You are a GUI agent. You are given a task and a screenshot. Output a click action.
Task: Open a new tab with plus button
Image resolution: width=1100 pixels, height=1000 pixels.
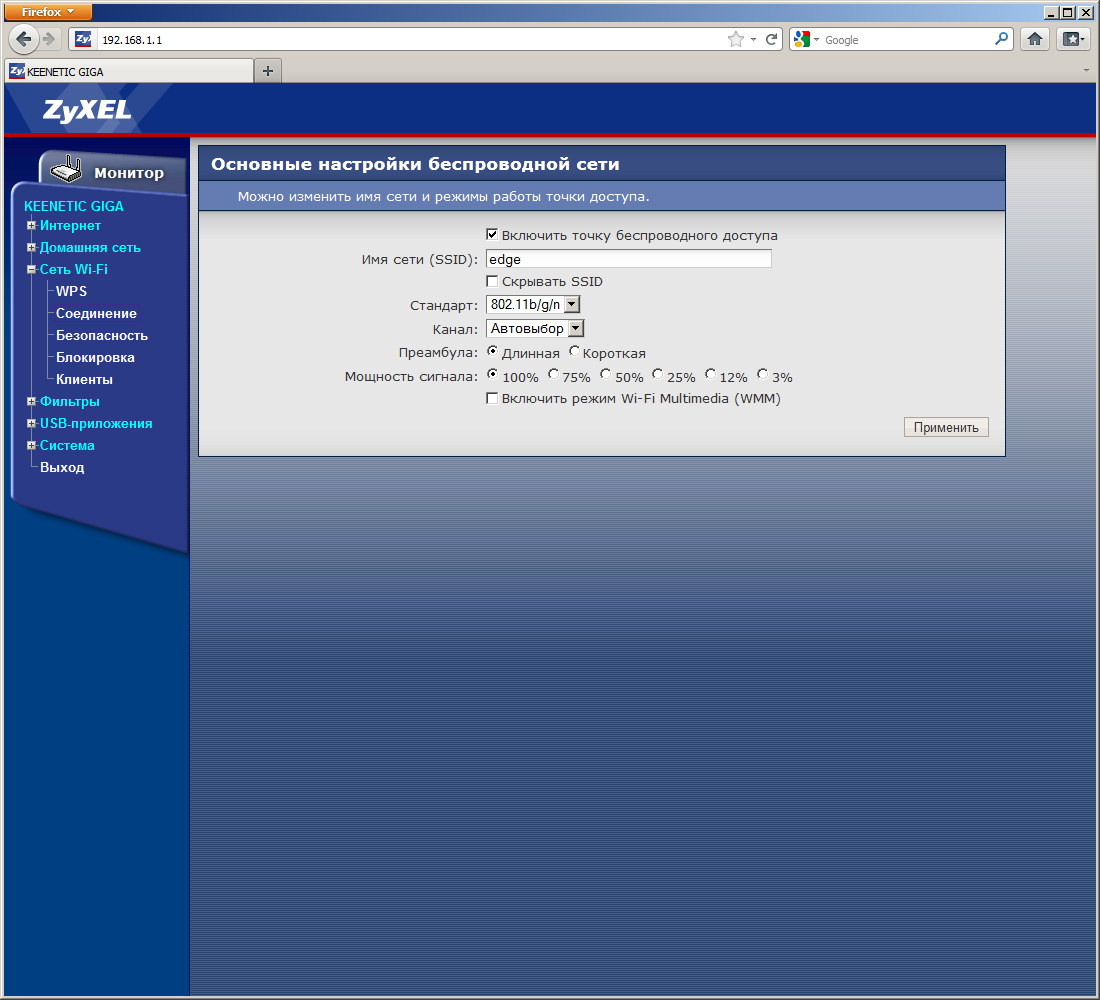click(x=267, y=71)
